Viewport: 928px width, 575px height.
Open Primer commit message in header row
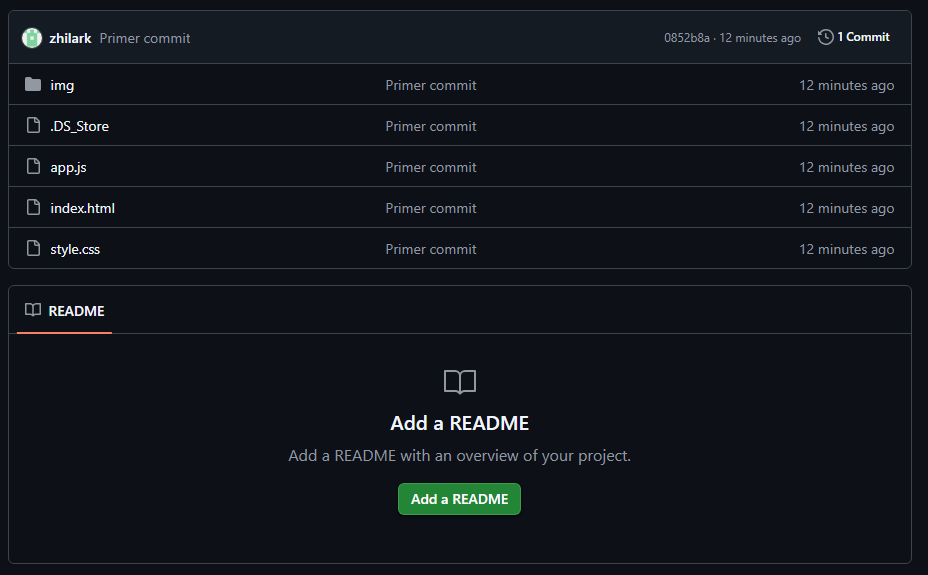145,38
